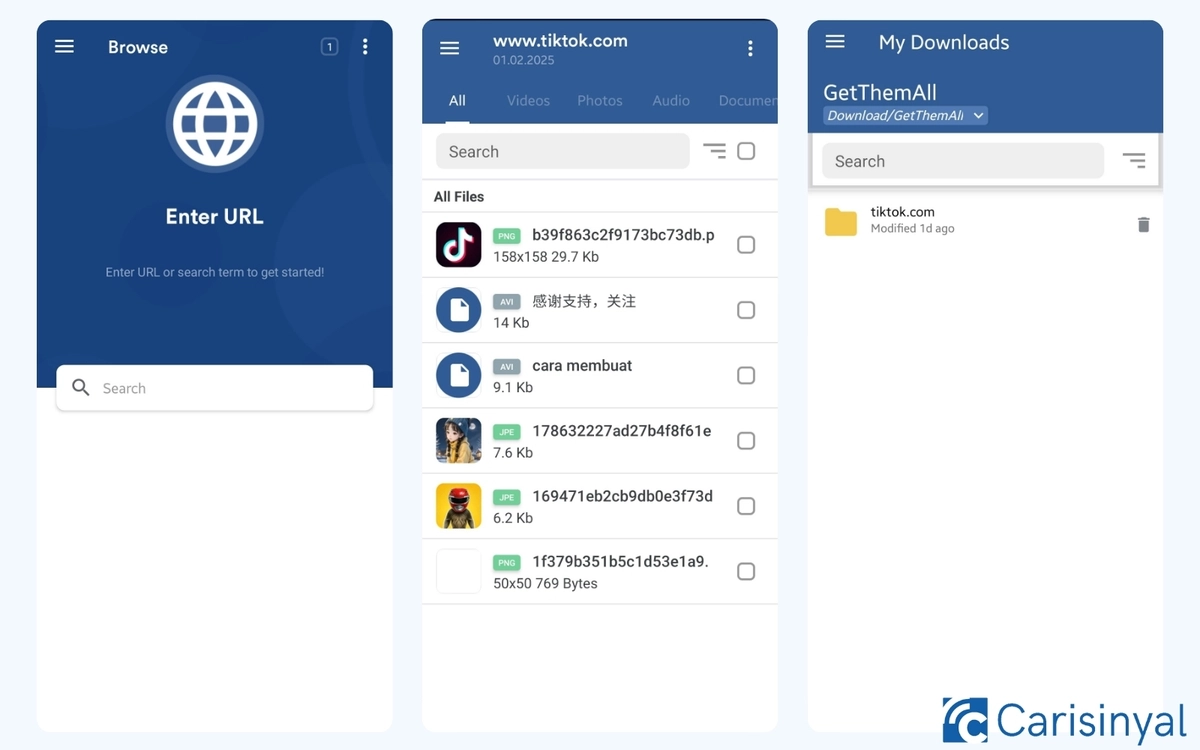Select the All tab
Screen dimensions: 1200x750
(x=457, y=101)
